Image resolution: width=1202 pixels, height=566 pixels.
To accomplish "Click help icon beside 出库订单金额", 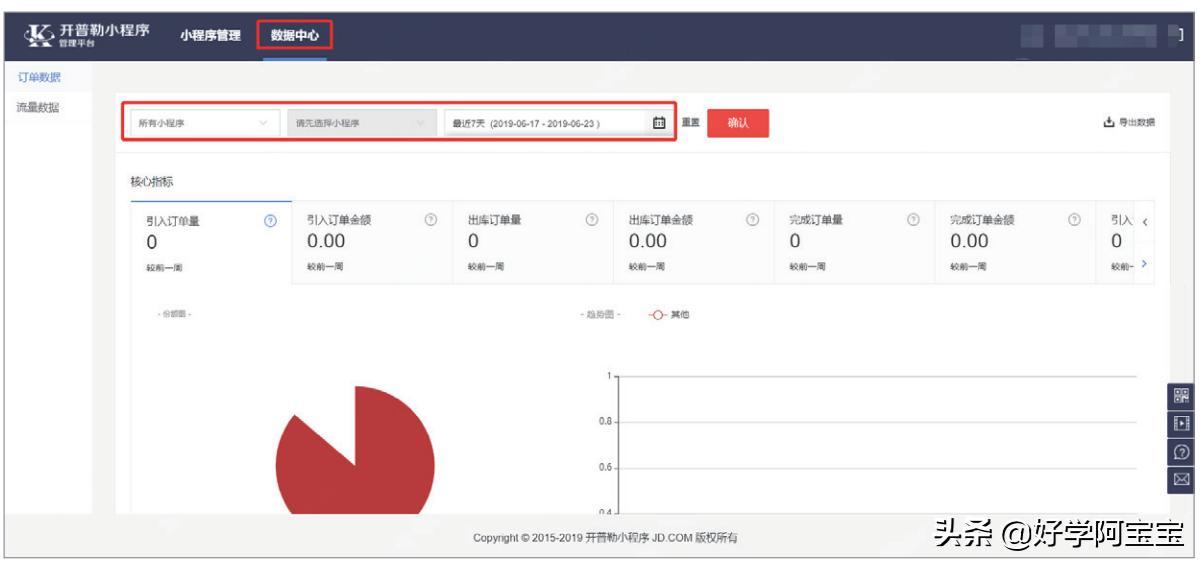I will [753, 220].
